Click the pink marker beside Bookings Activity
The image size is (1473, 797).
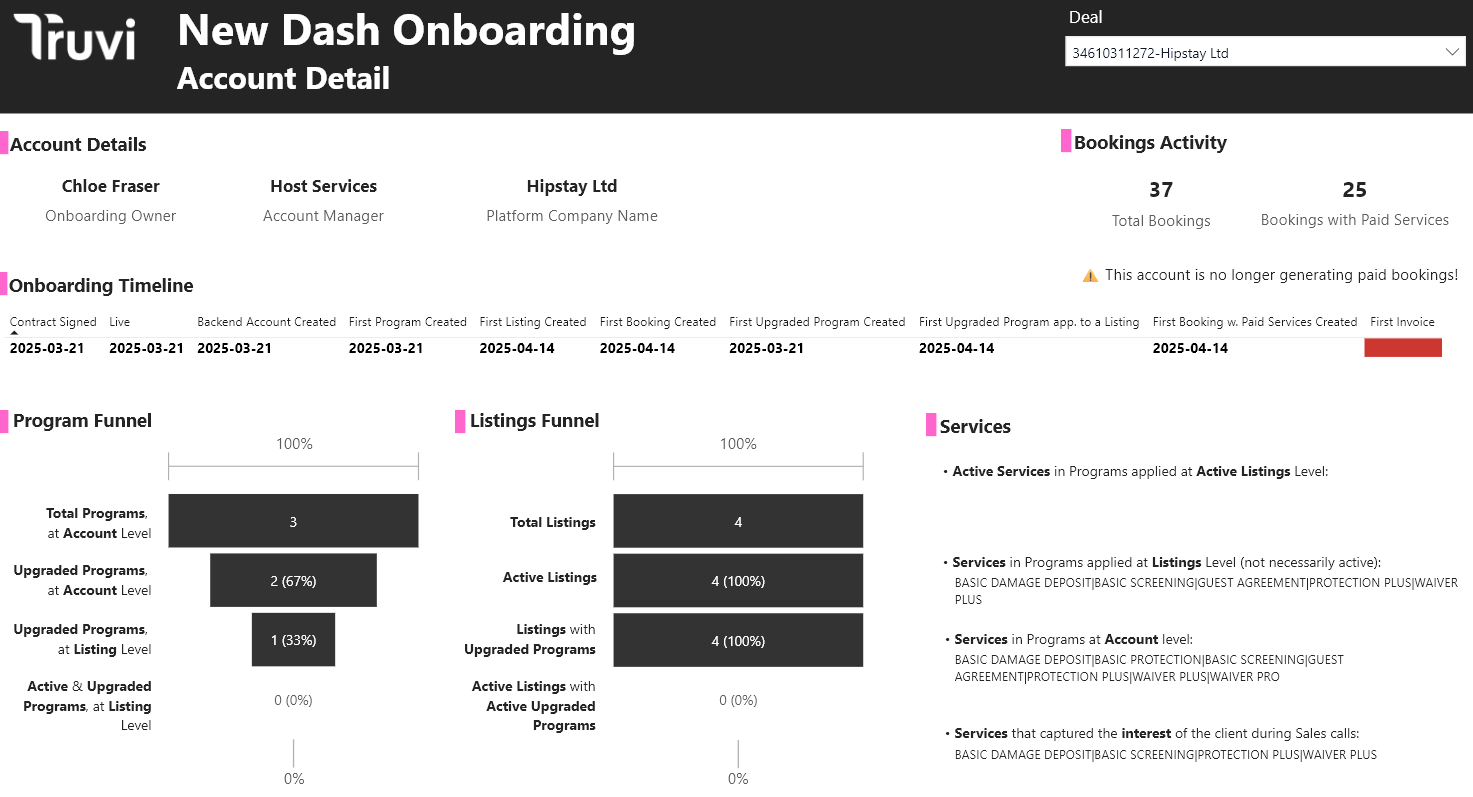point(1066,142)
